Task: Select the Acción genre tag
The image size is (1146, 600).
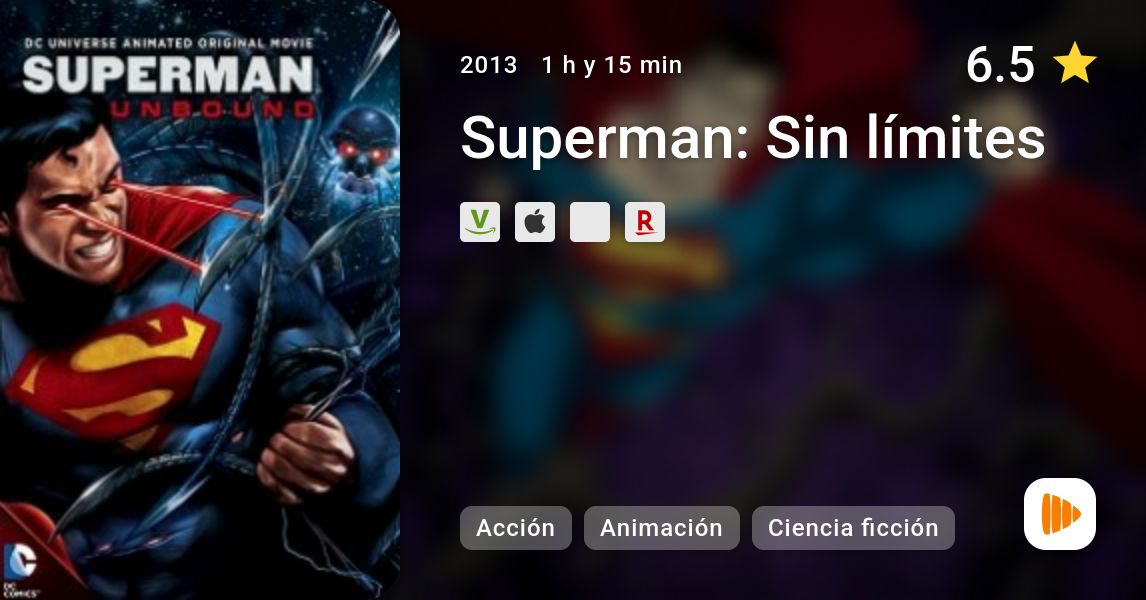Action: pyautogui.click(x=515, y=528)
